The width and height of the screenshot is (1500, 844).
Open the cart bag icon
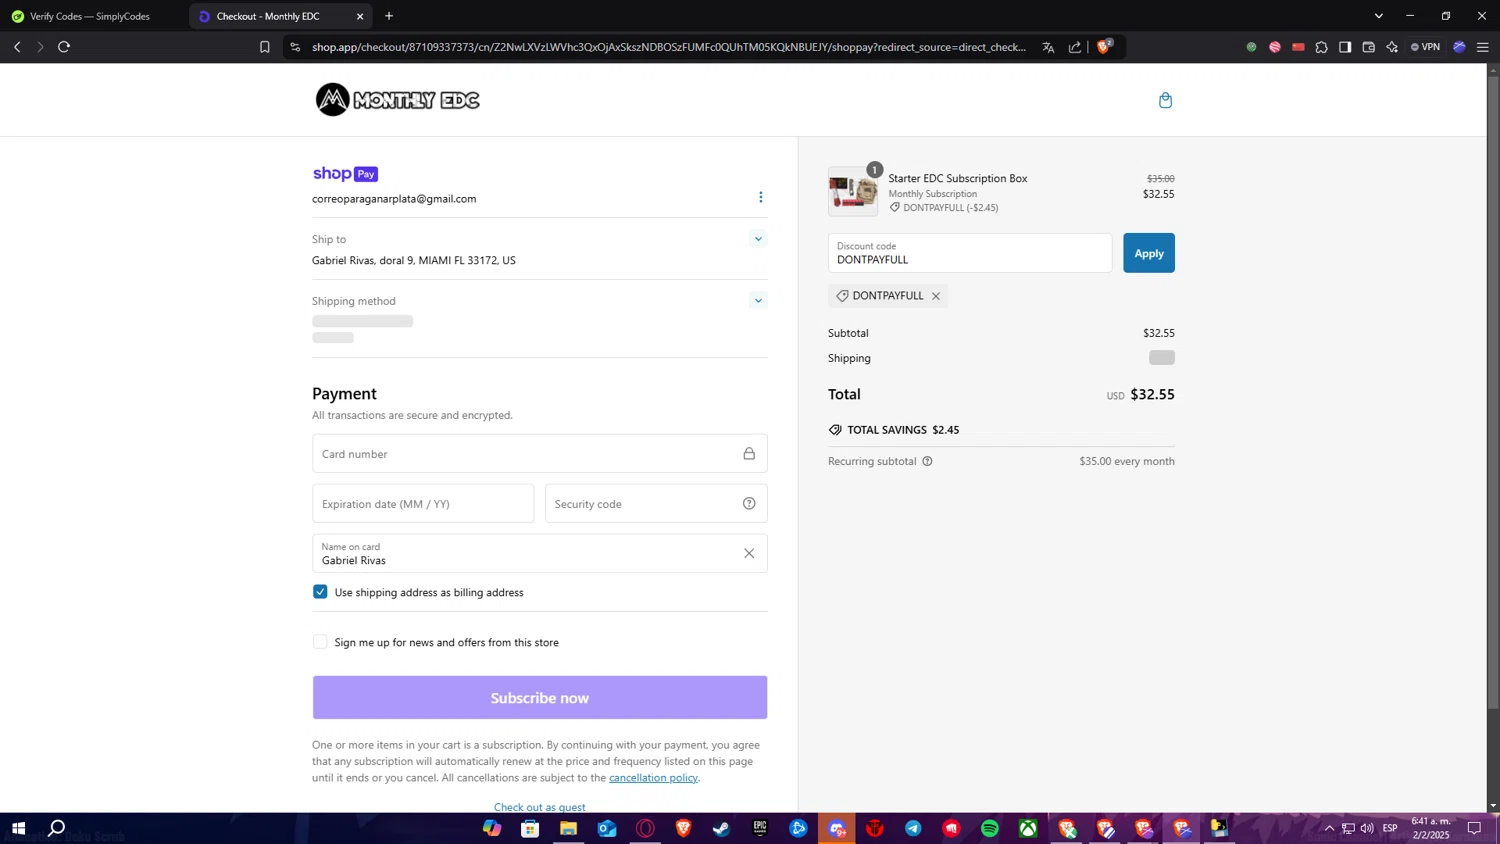(1165, 100)
